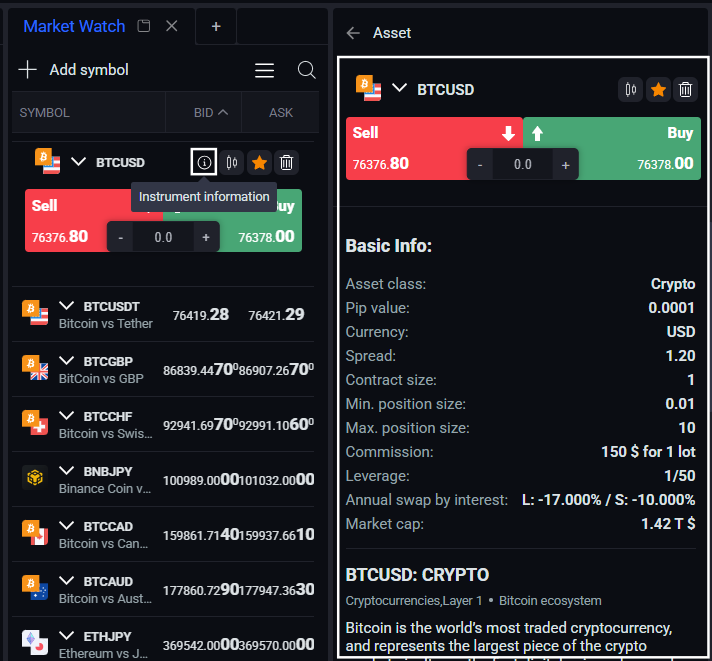Decrease volume with minus in Asset panel
Viewport: 712px width, 661px height.
(480, 165)
